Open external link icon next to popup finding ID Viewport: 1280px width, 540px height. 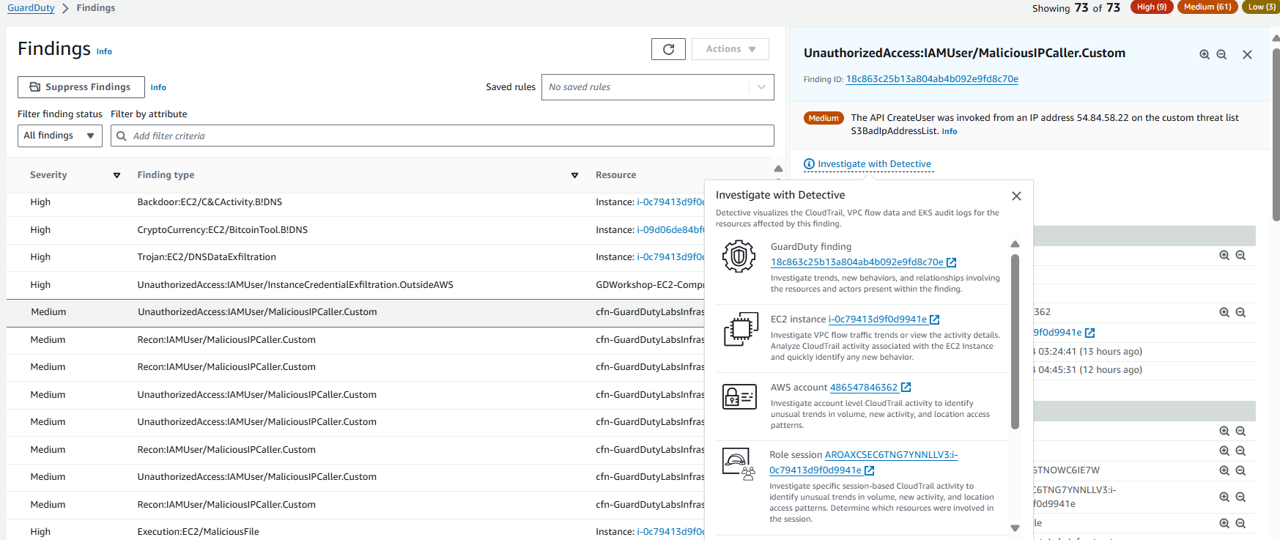tap(952, 263)
